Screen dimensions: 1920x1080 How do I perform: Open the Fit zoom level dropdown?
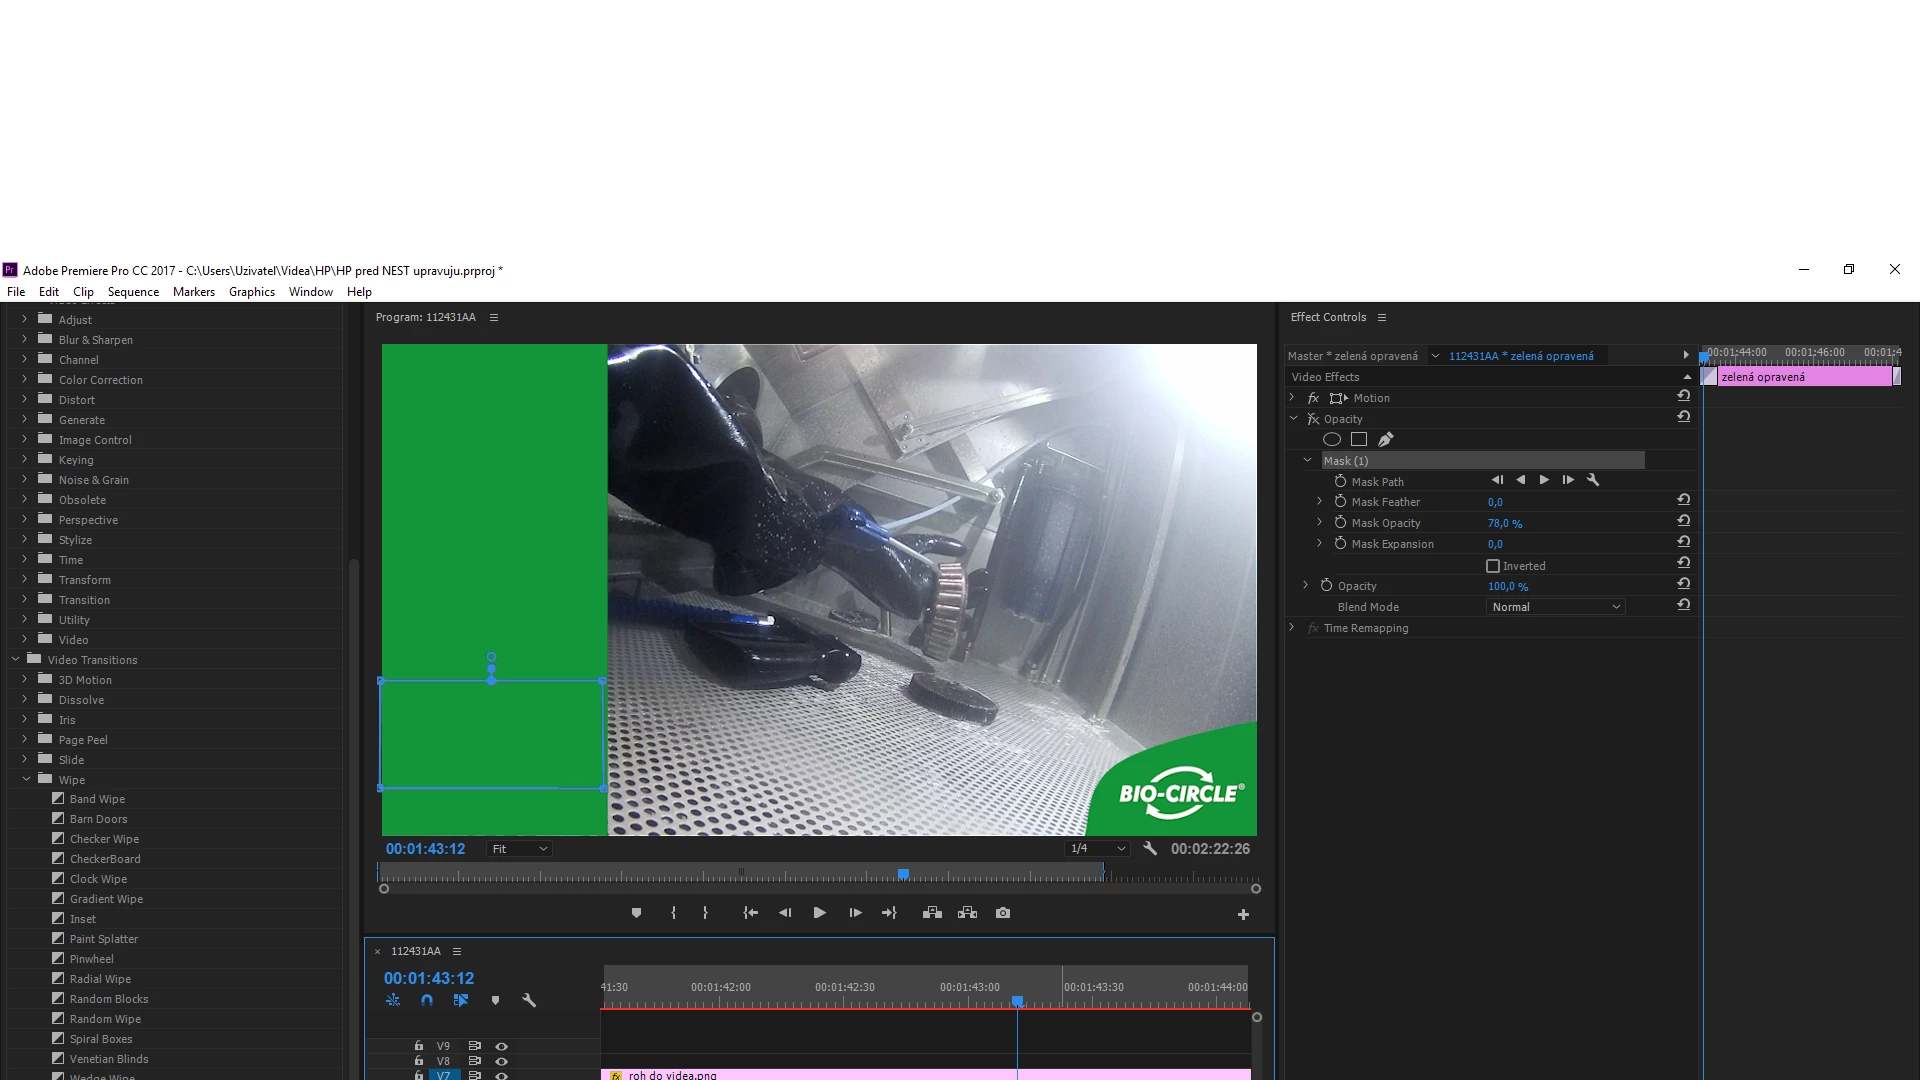pyautogui.click(x=520, y=849)
